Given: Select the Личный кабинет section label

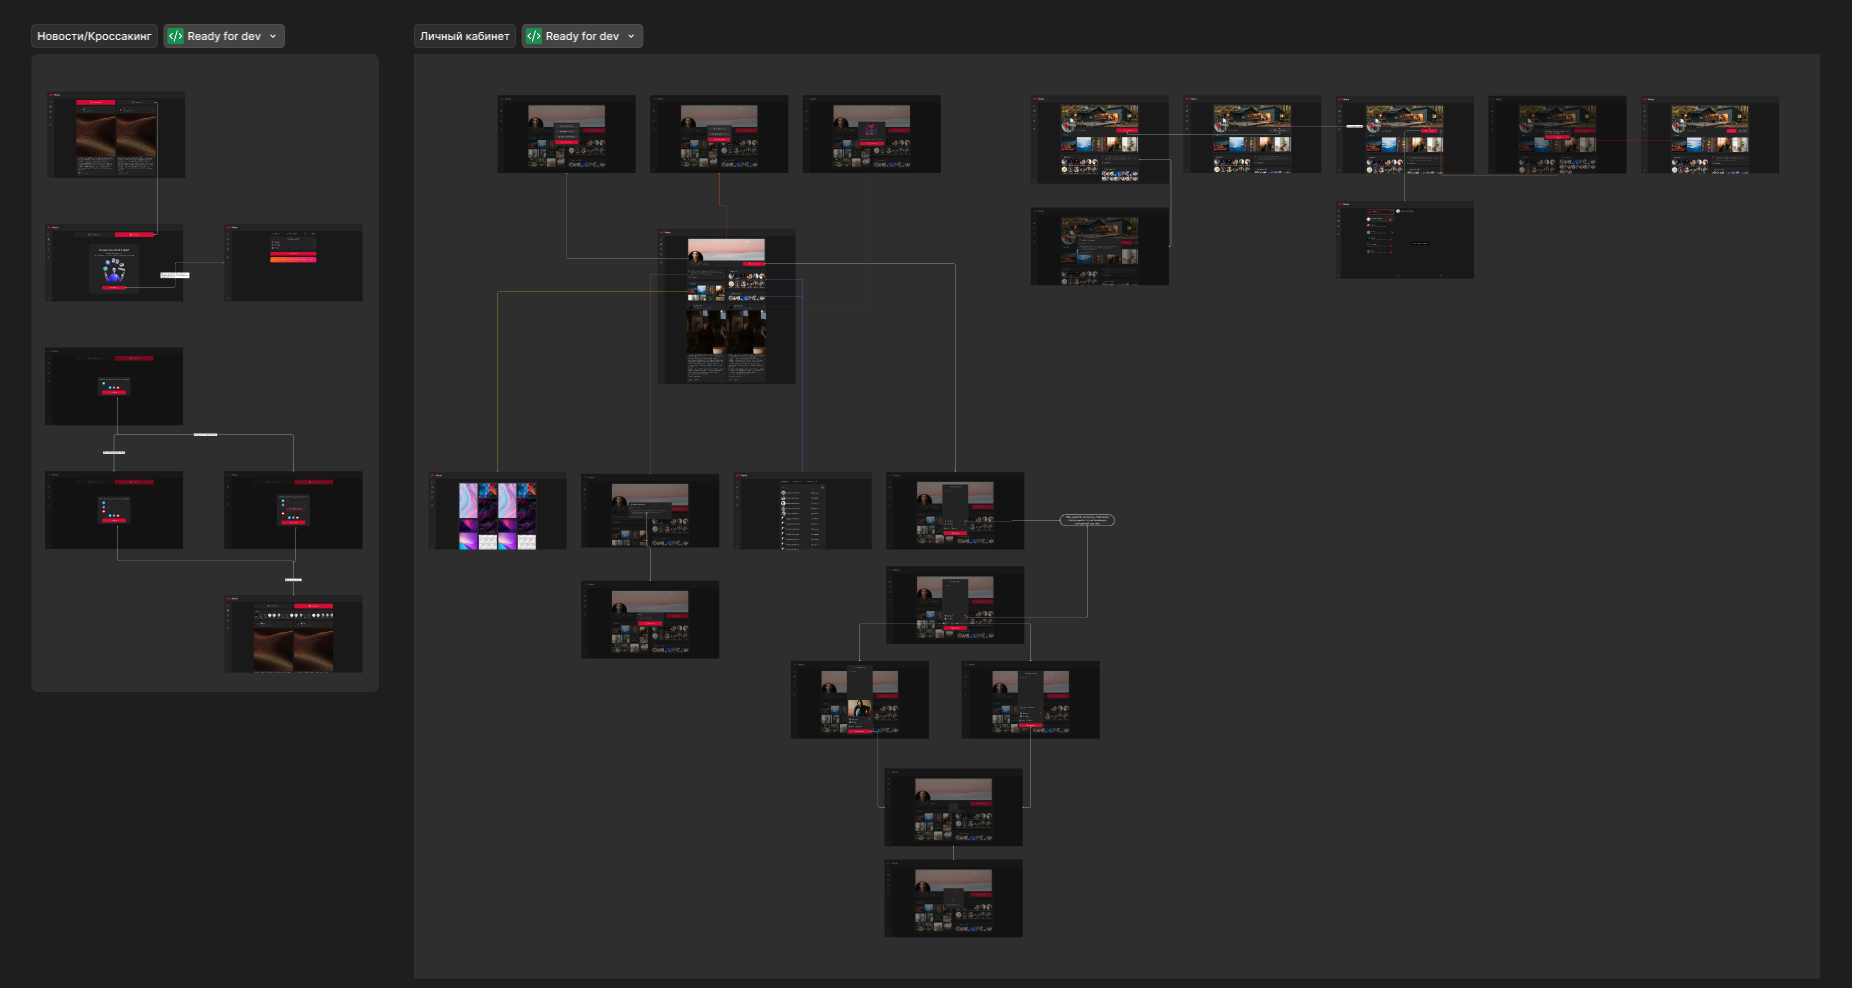Looking at the screenshot, I should (465, 36).
